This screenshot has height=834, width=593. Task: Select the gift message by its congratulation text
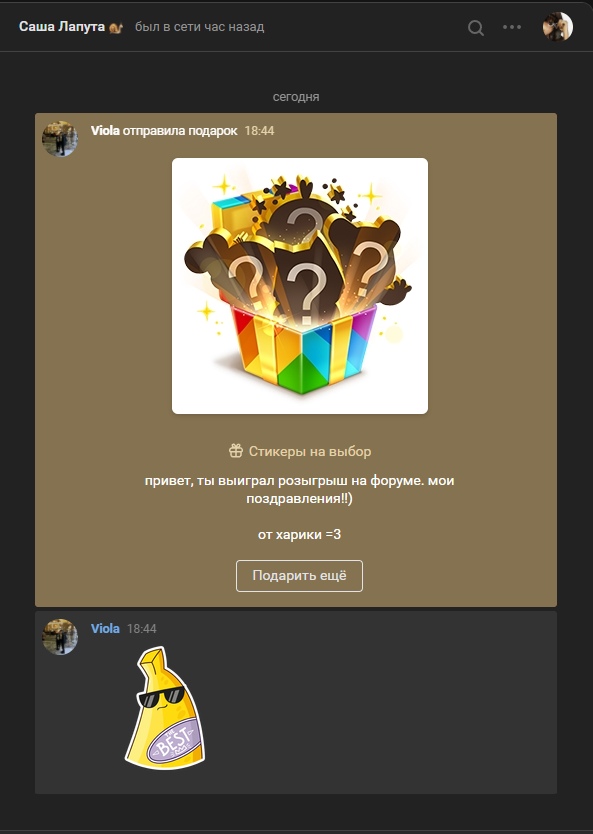pos(299,489)
